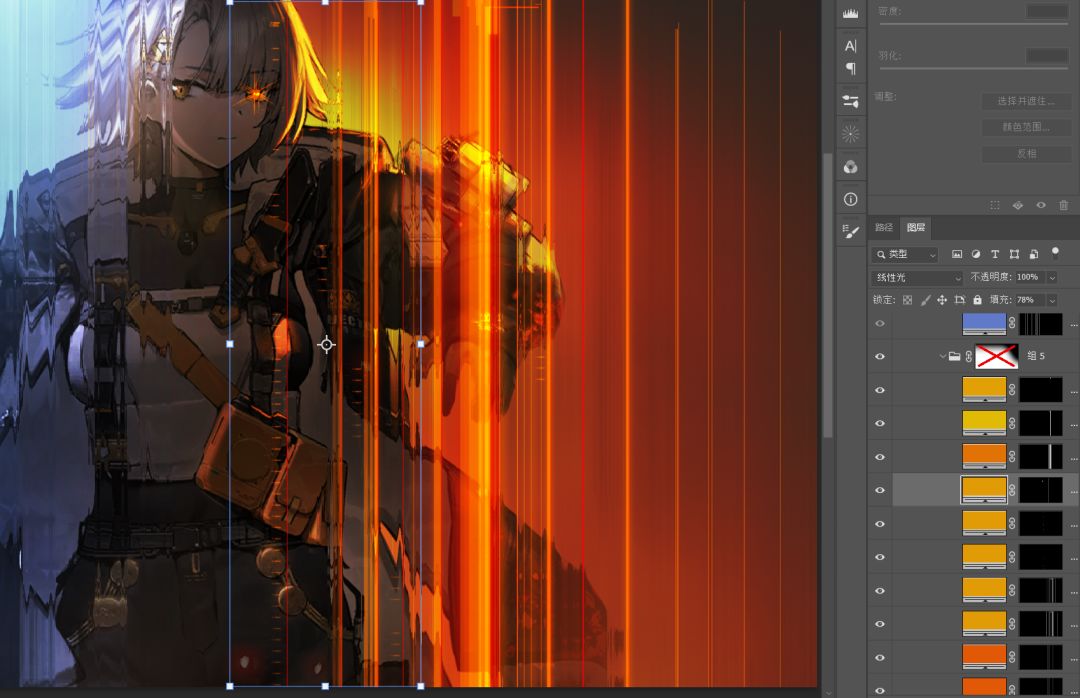Open the 线性光 blend mode dropdown

[x=917, y=277]
